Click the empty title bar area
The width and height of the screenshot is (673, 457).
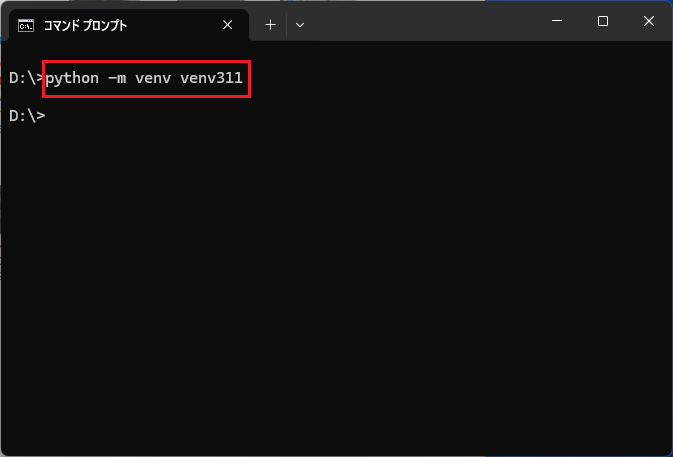pos(420,22)
